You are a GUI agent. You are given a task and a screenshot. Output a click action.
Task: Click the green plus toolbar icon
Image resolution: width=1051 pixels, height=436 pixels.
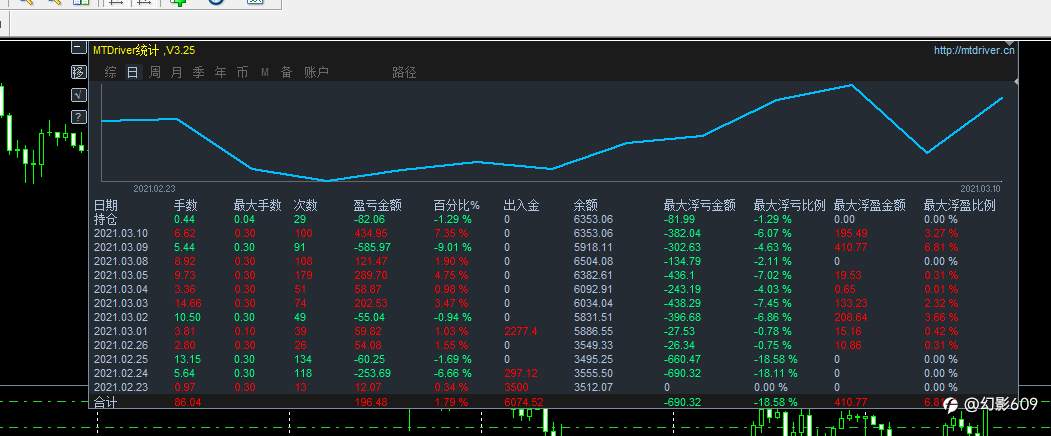click(x=178, y=3)
